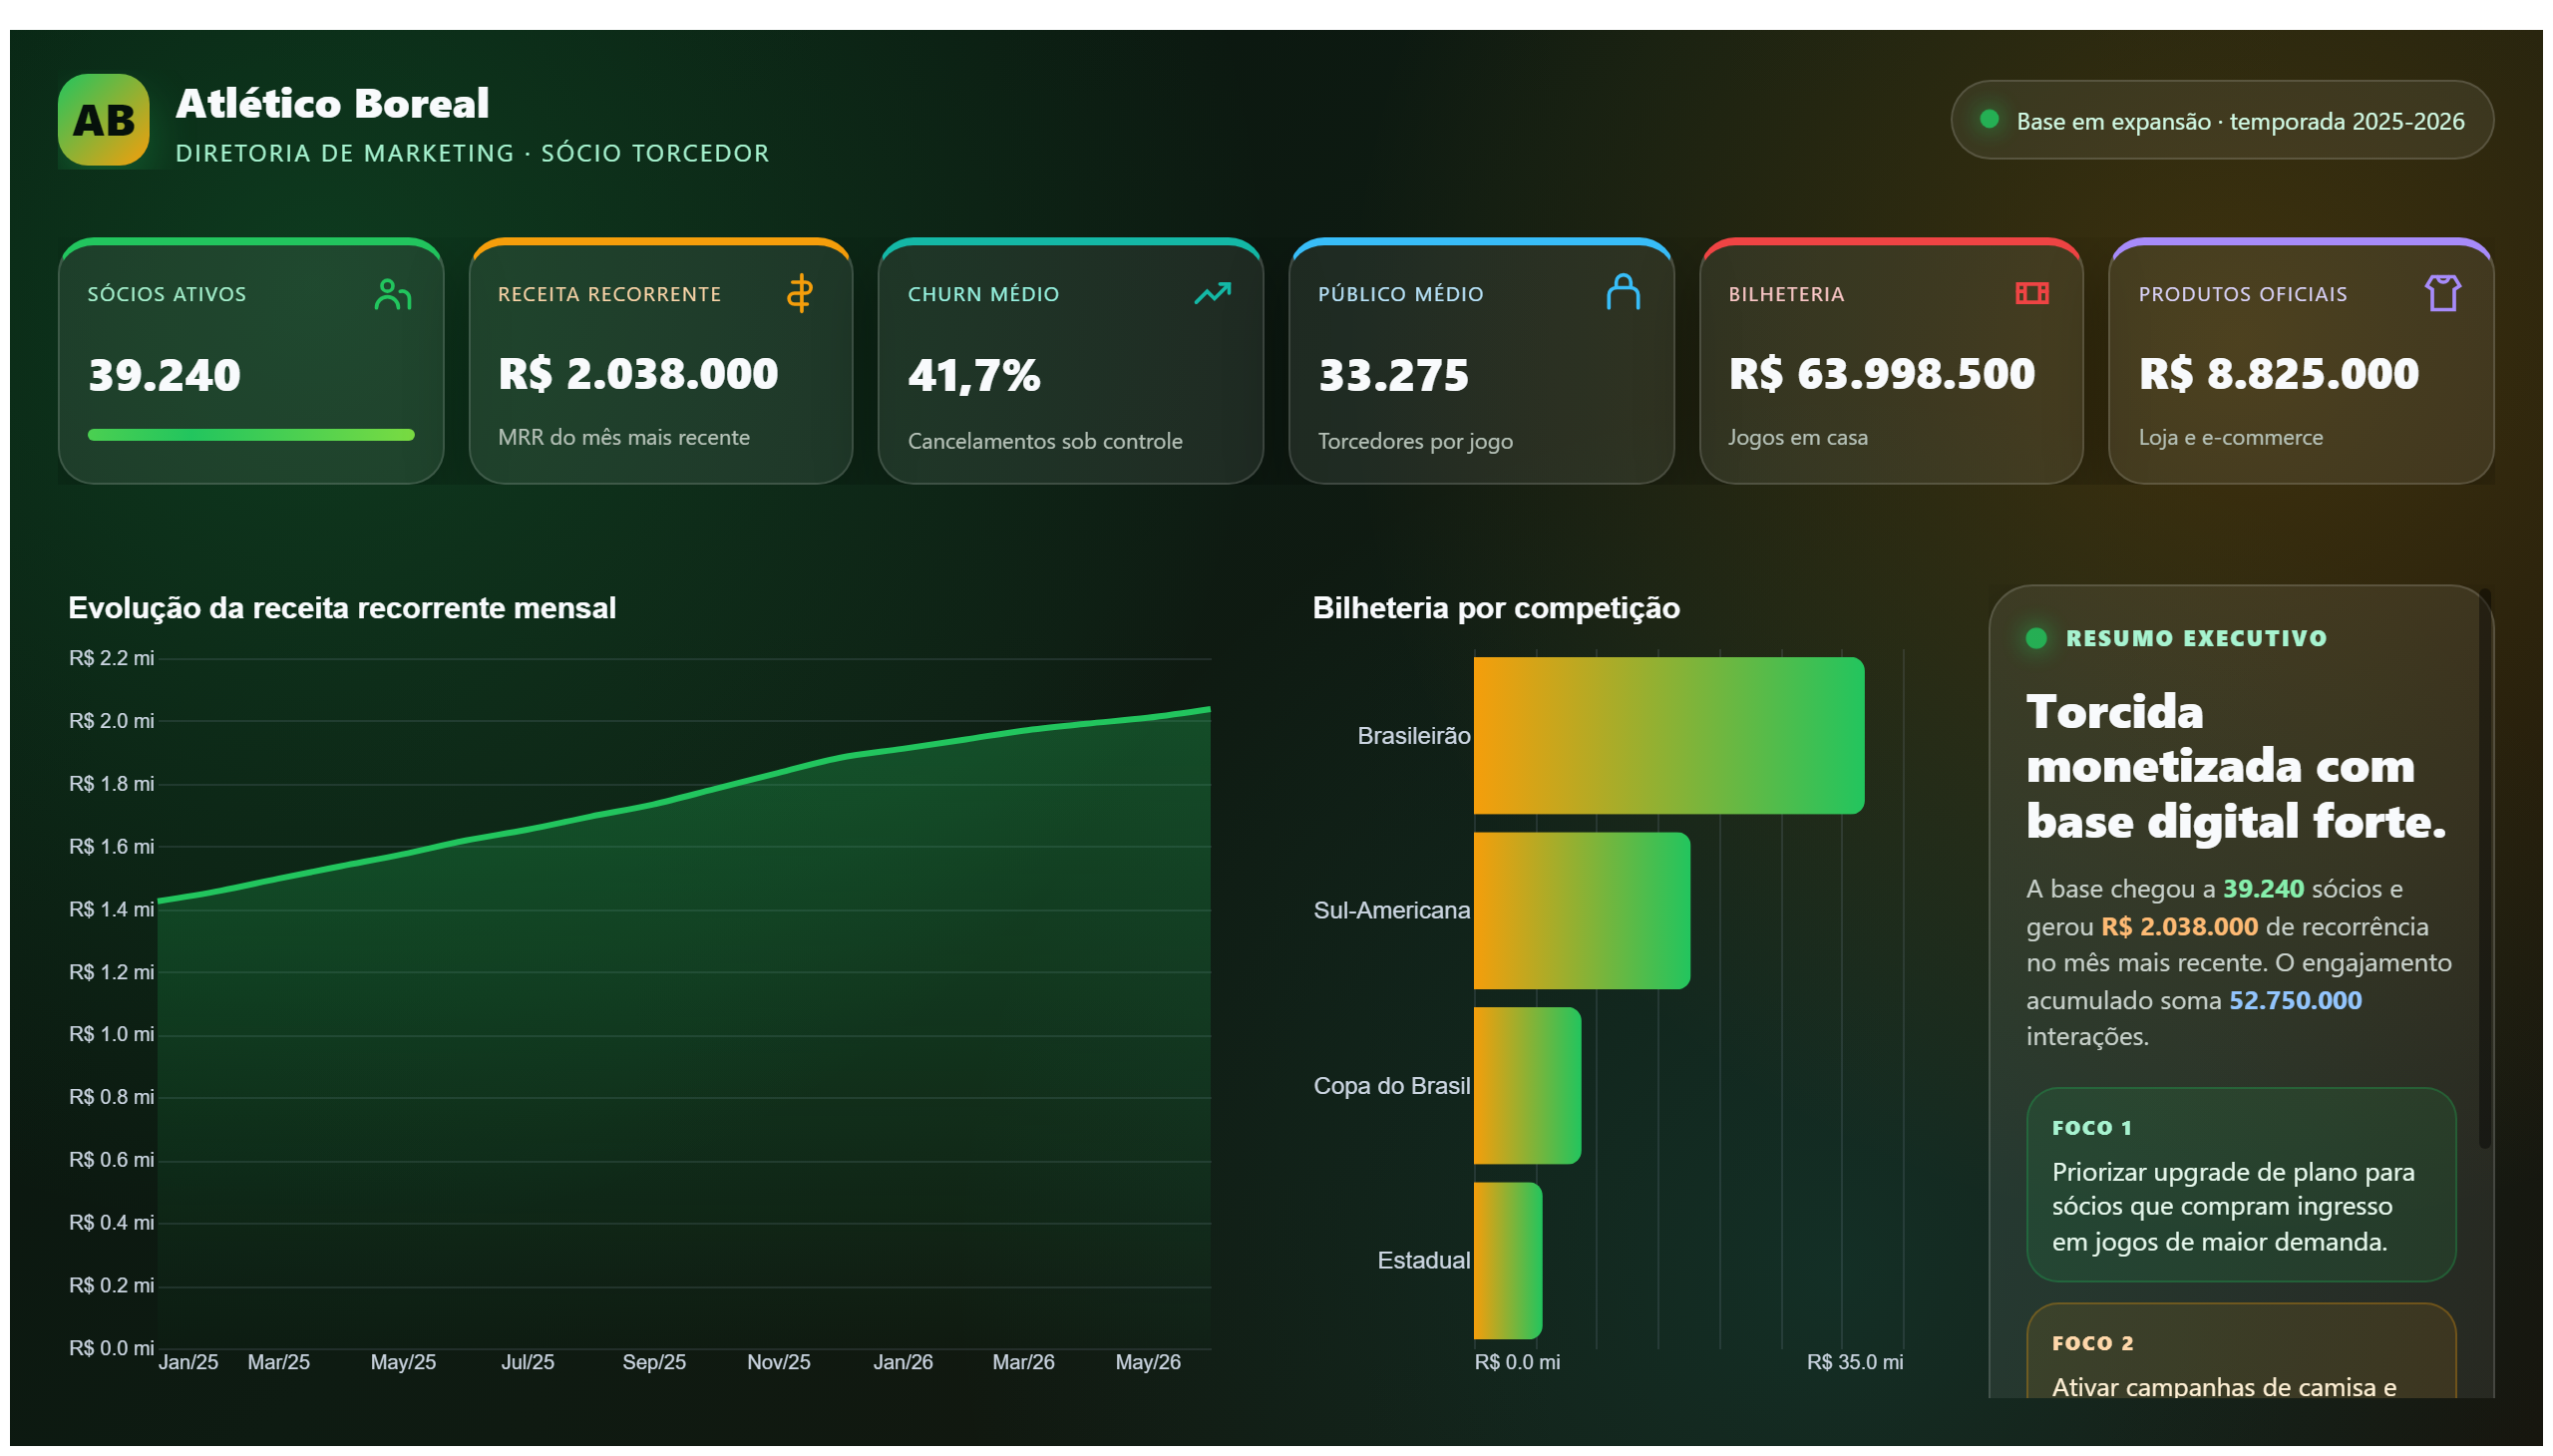Click the revenue line at May/26
Image resolution: width=2553 pixels, height=1456 pixels.
[x=1148, y=717]
